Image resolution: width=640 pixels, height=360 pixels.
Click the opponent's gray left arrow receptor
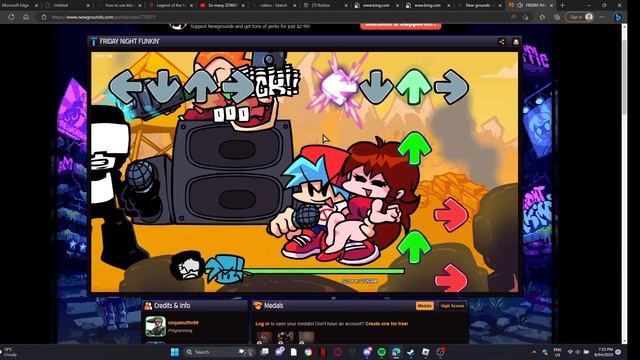pyautogui.click(x=125, y=87)
